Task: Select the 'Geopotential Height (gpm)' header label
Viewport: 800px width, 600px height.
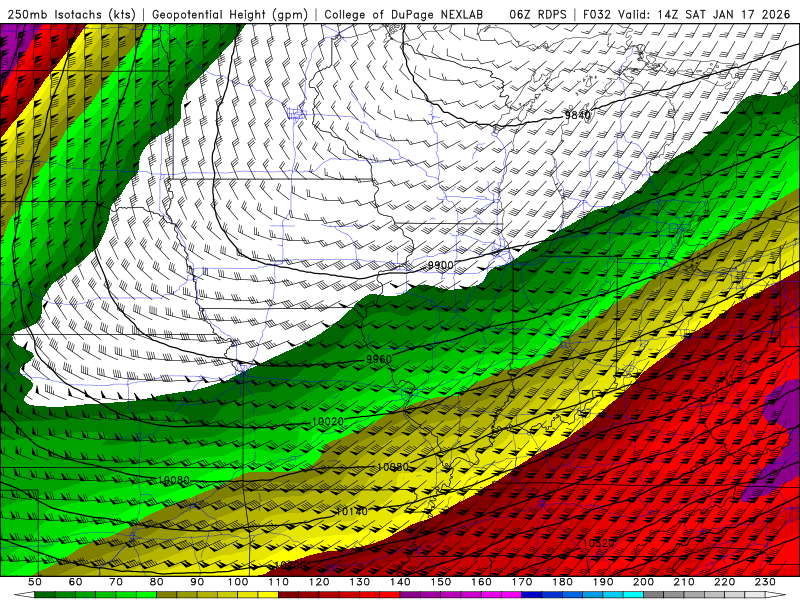Action: point(230,14)
